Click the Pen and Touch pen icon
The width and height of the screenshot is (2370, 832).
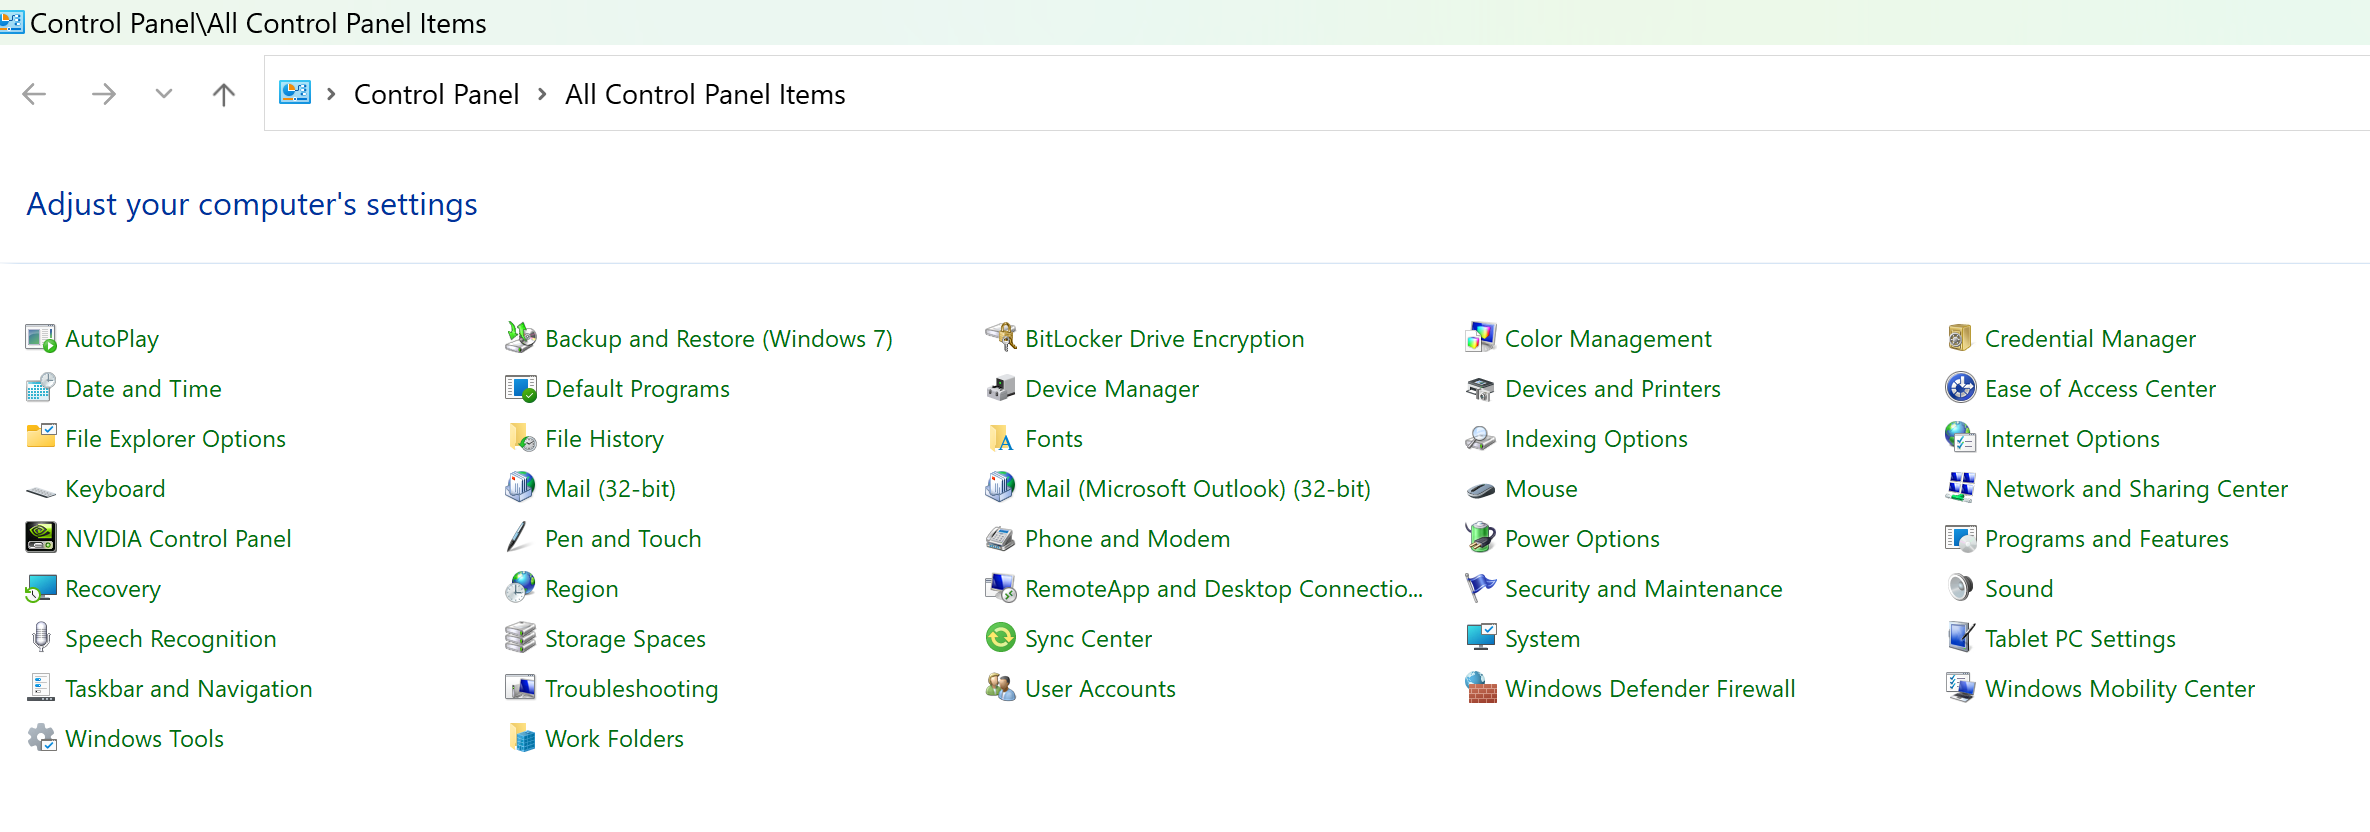pos(519,539)
